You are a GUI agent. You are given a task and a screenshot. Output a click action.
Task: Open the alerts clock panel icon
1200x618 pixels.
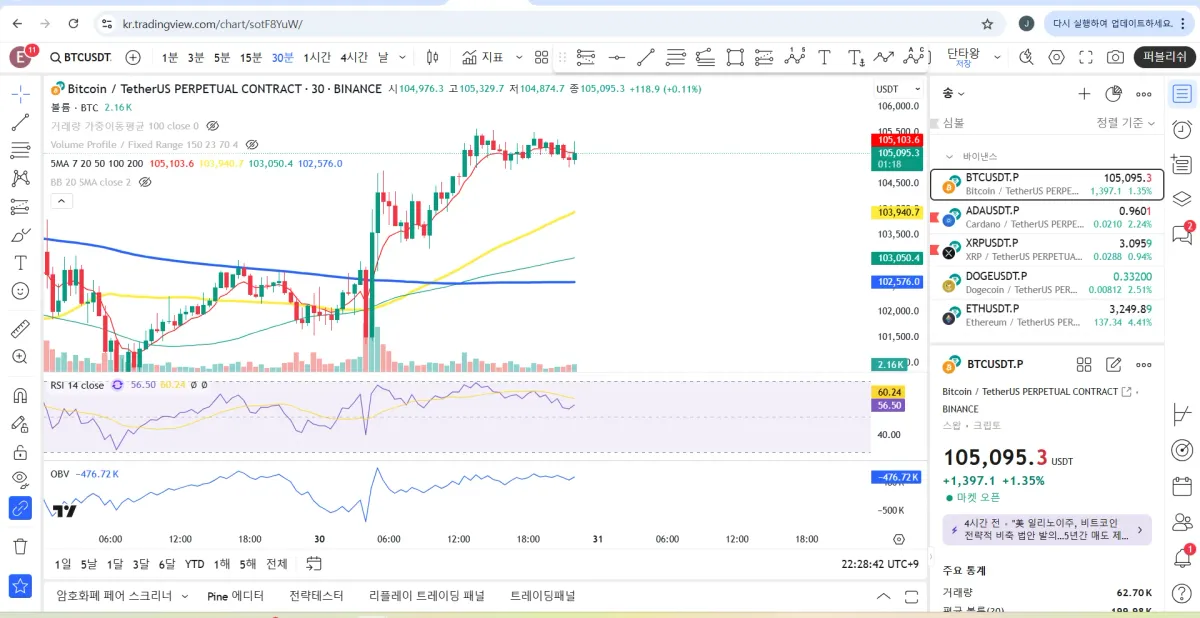tap(1182, 129)
